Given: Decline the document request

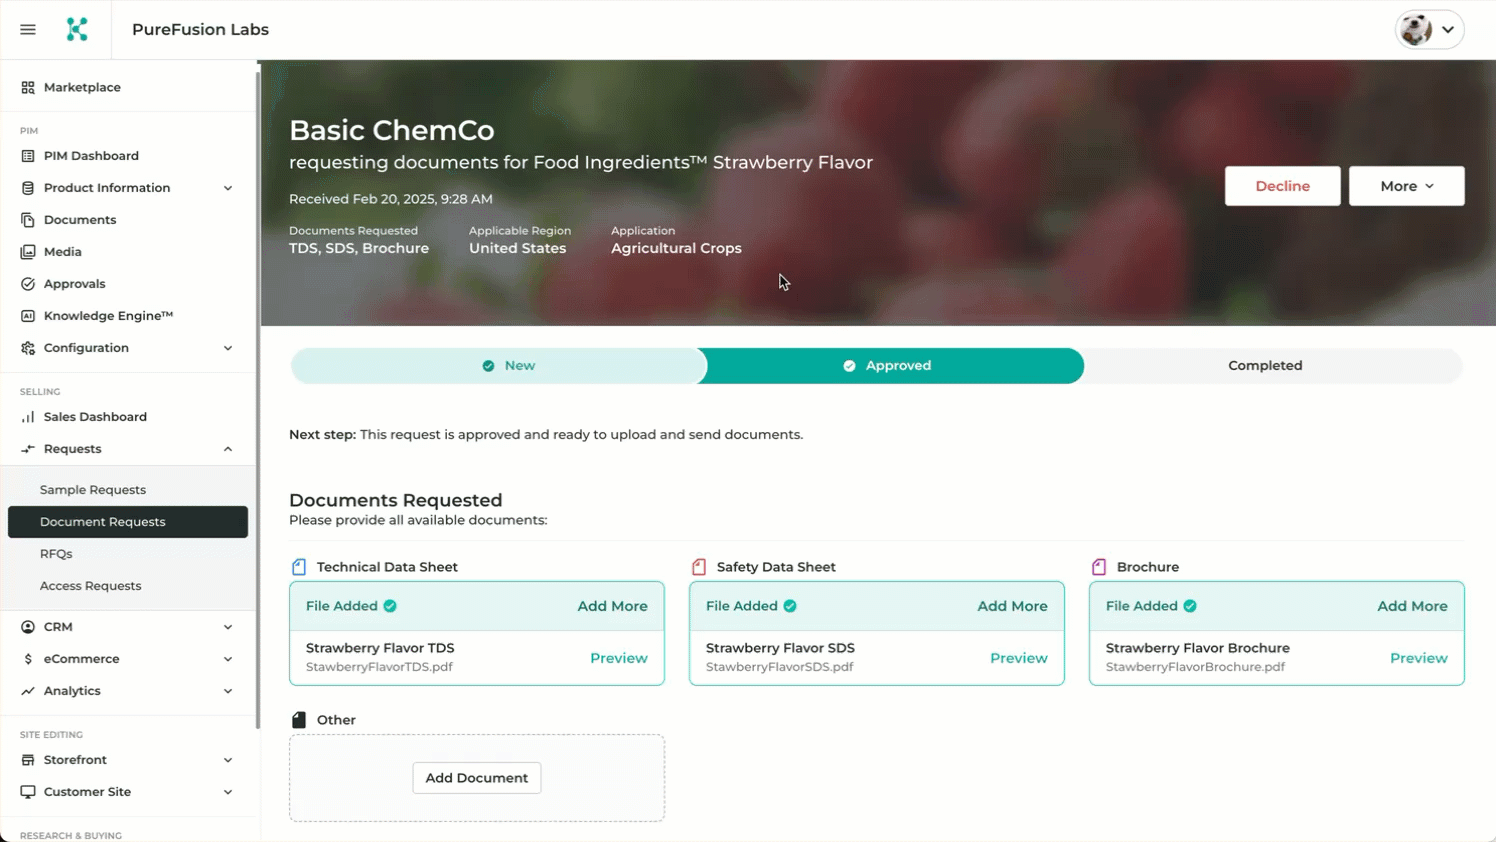Looking at the screenshot, I should tap(1282, 186).
